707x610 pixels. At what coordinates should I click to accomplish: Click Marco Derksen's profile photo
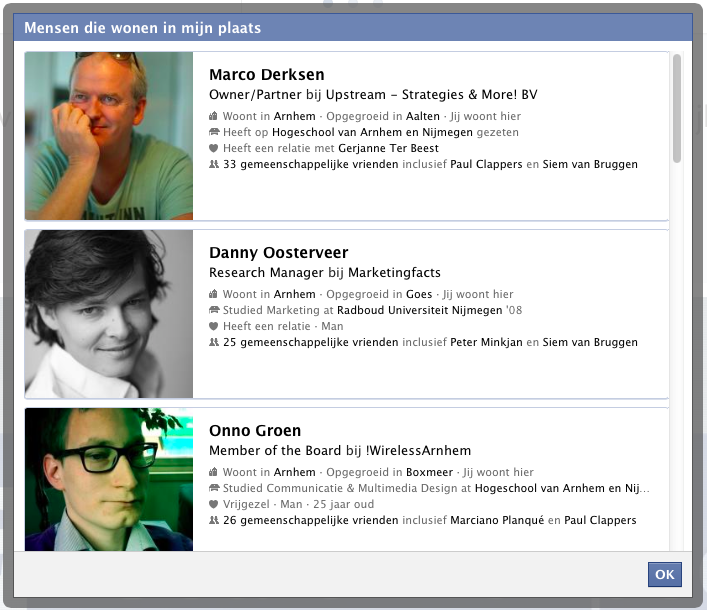109,136
